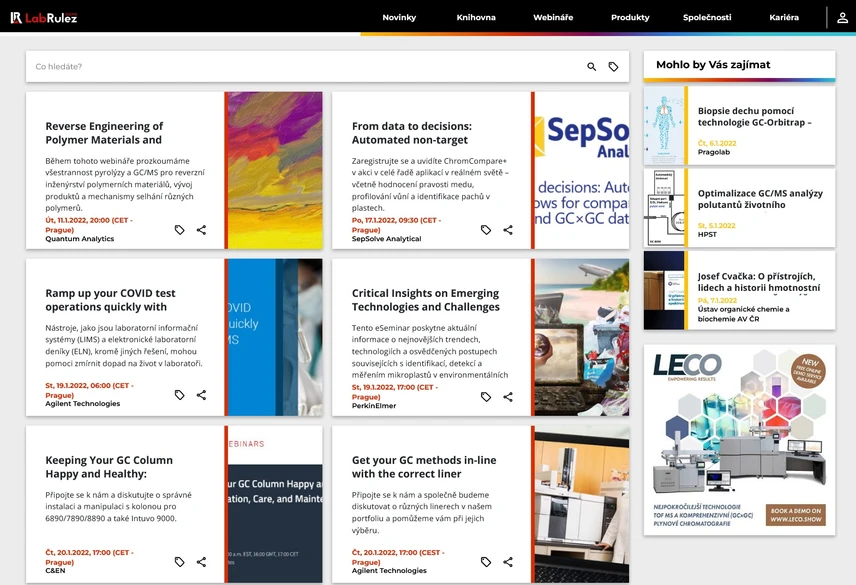Image resolution: width=856 pixels, height=585 pixels.
Task: Click the GC/MS schematic thumbnail for Optimalizace
Action: pos(664,208)
